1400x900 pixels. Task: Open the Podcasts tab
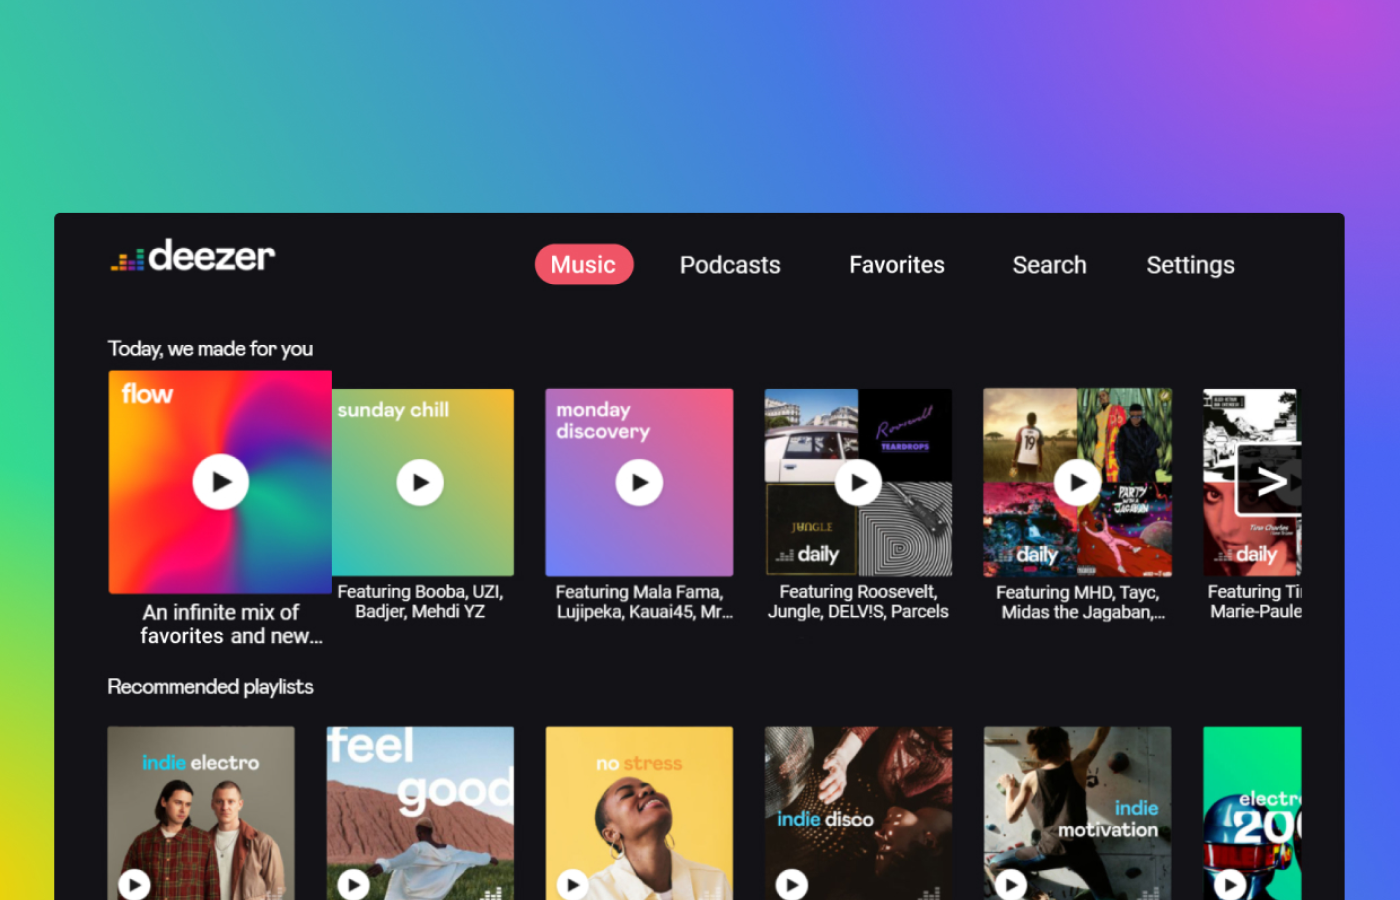[730, 265]
